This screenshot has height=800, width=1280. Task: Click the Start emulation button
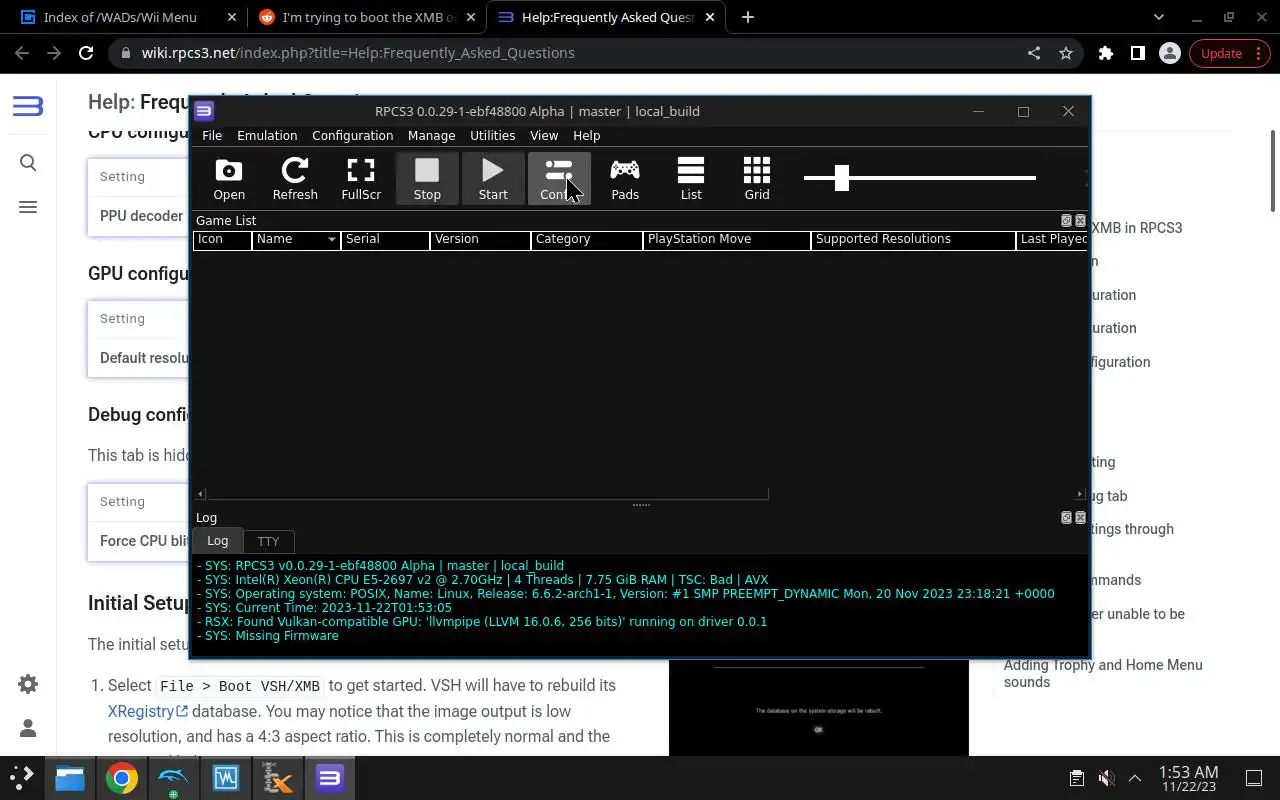pyautogui.click(x=493, y=179)
